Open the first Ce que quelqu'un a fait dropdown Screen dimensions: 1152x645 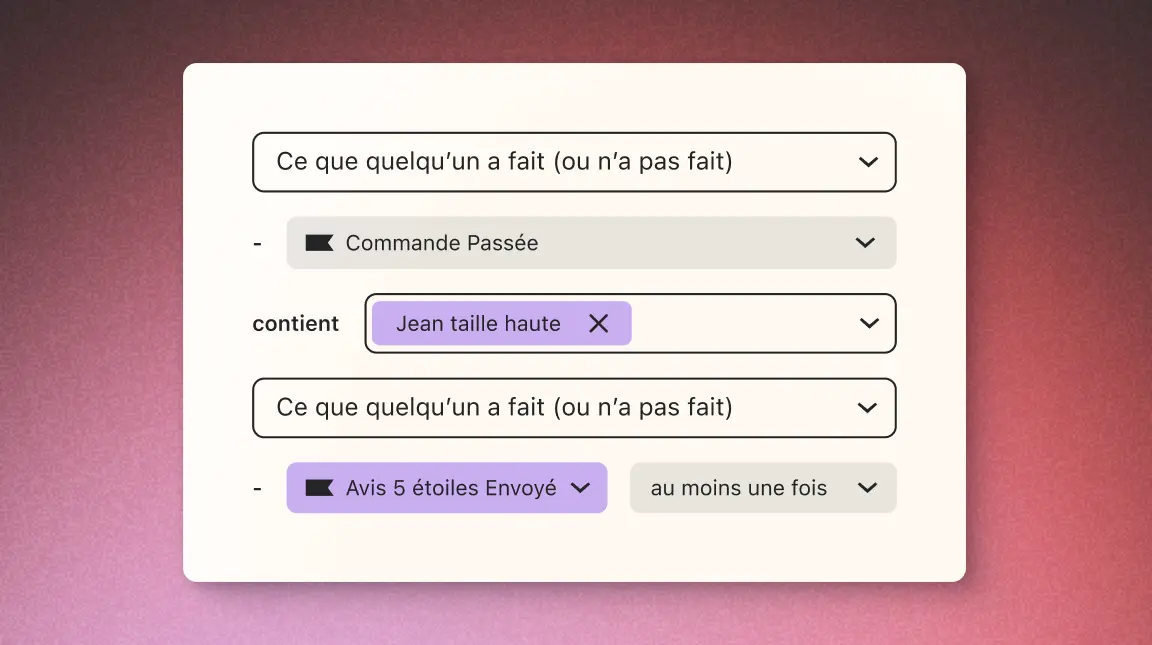point(574,161)
